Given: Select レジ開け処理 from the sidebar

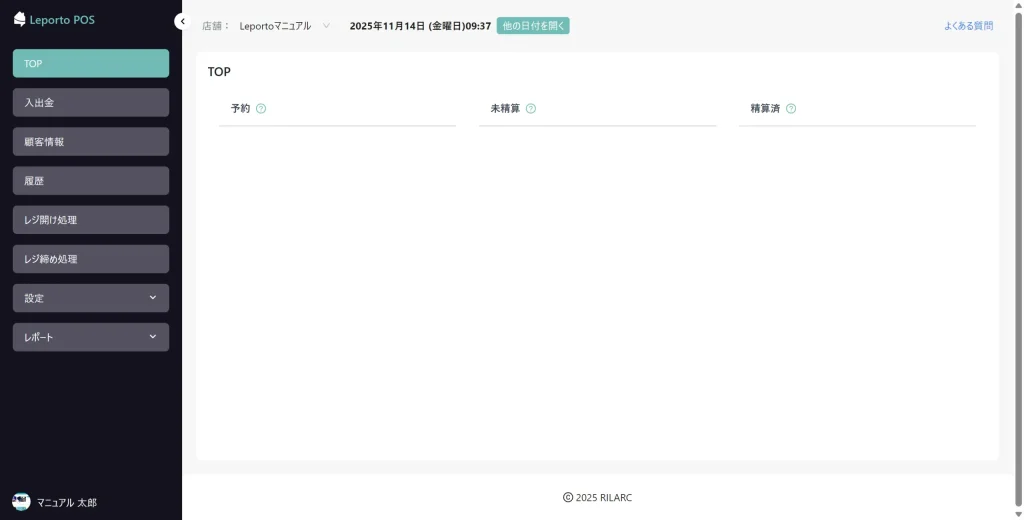Looking at the screenshot, I should [x=91, y=220].
